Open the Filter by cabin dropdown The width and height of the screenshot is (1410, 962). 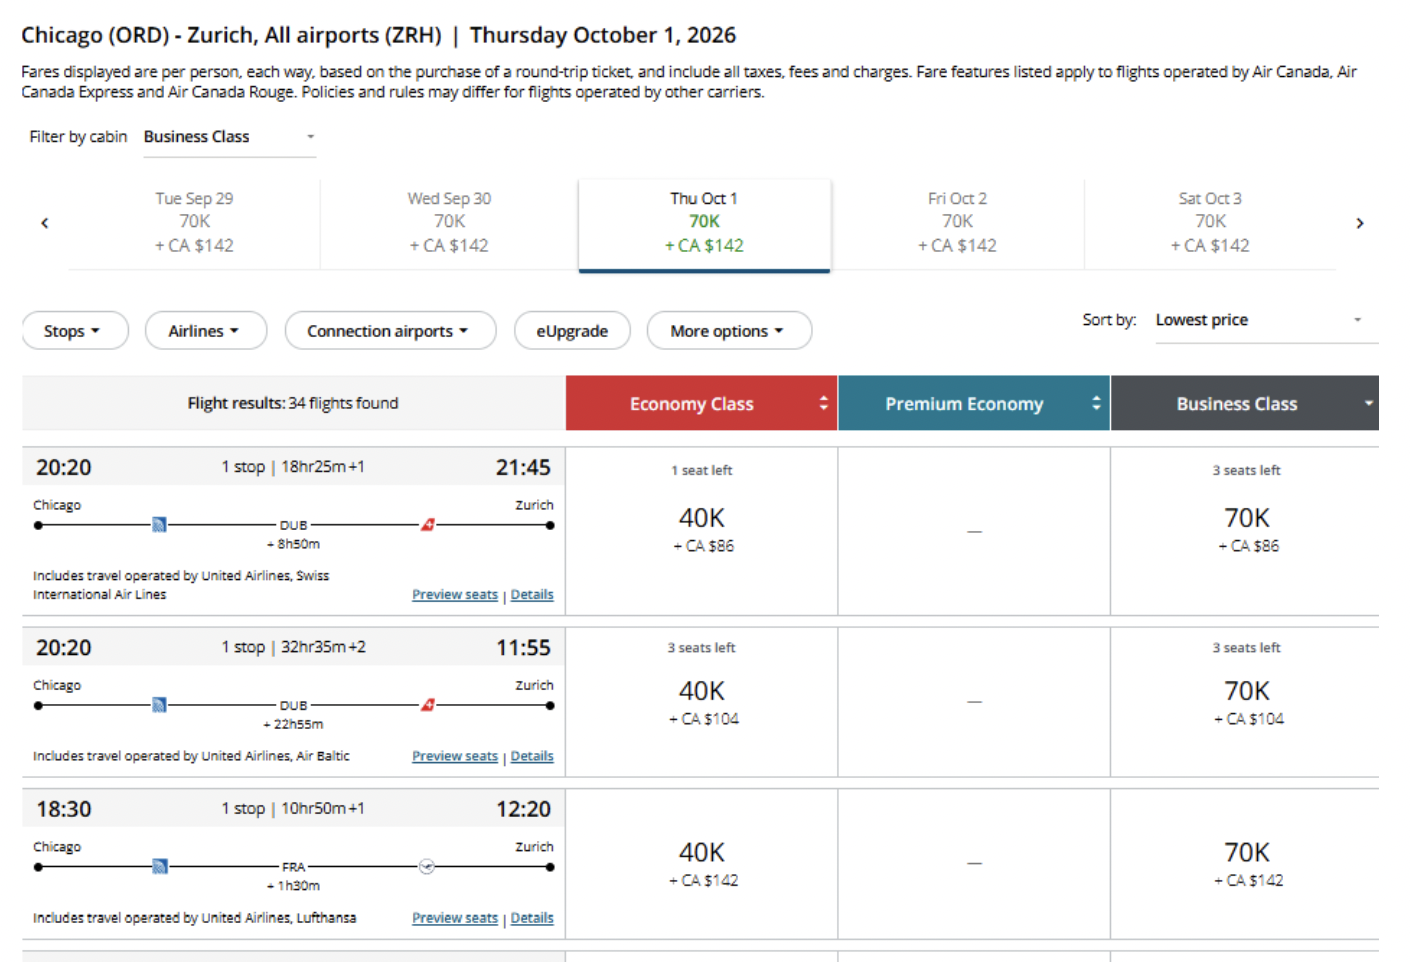tap(229, 137)
